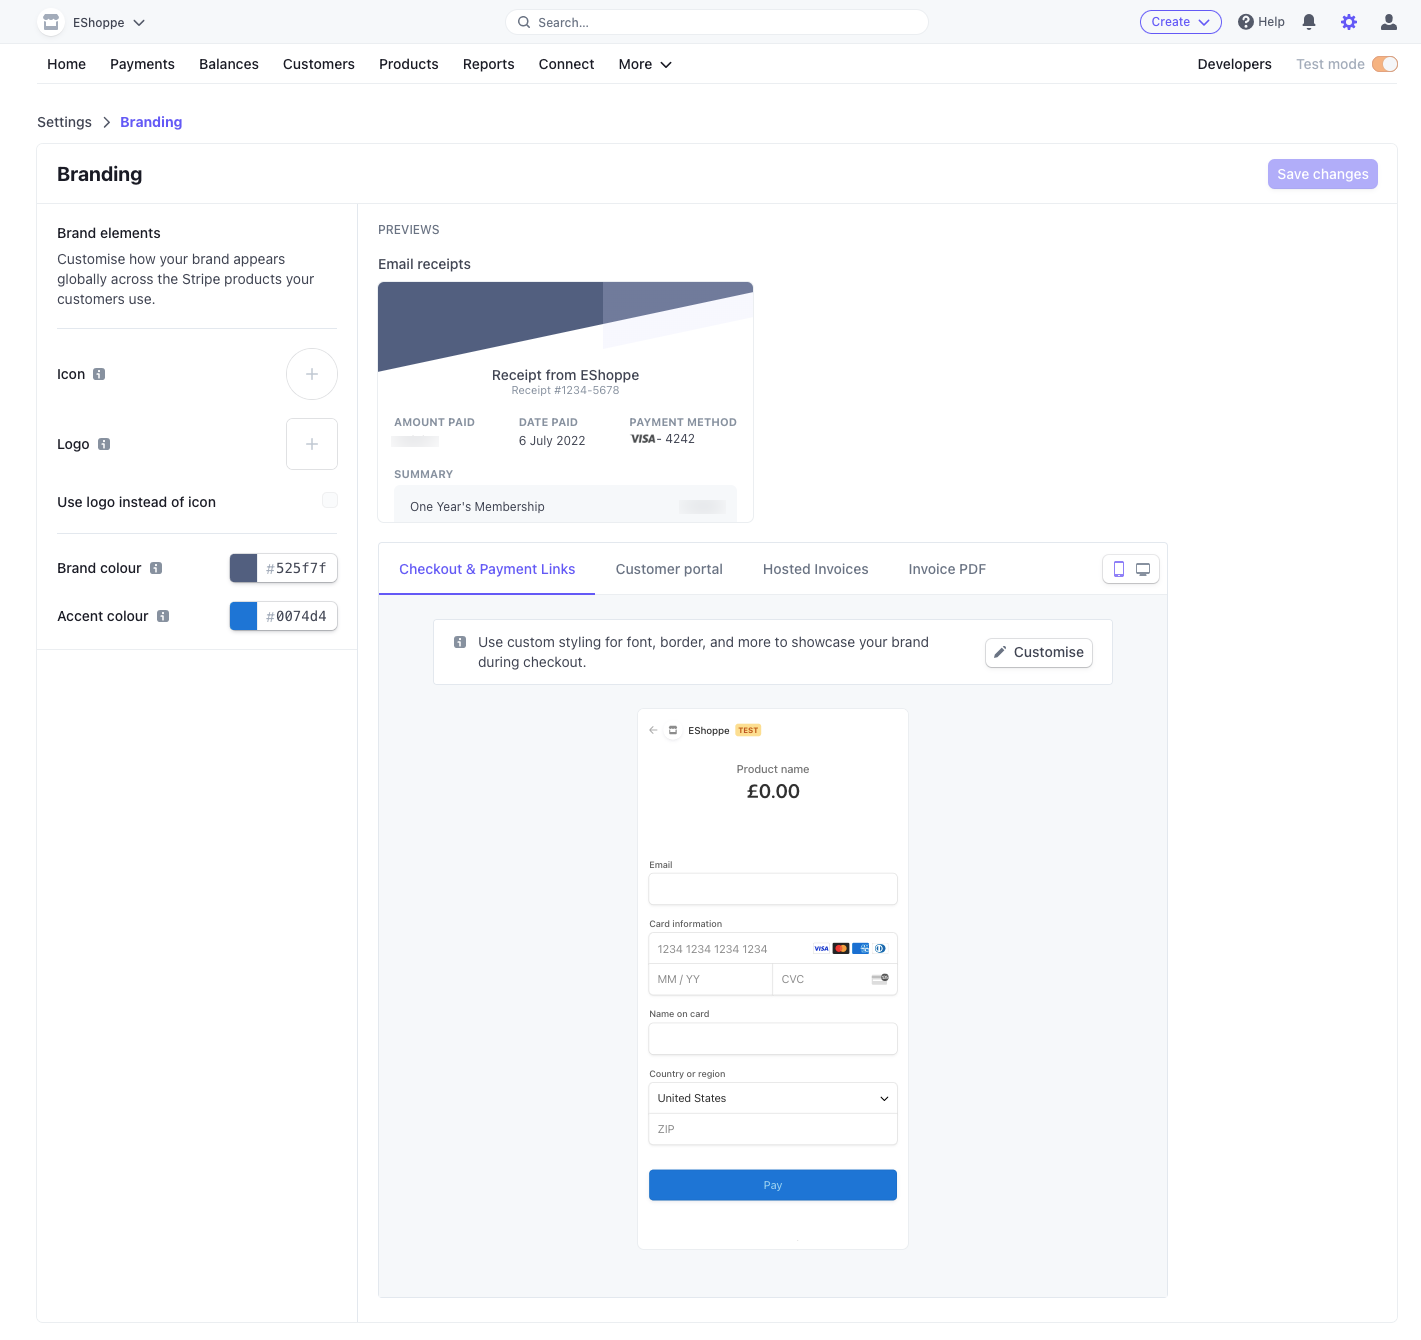Click the '£0.00' price in checkout preview
1421x1340 pixels.
coord(773,791)
